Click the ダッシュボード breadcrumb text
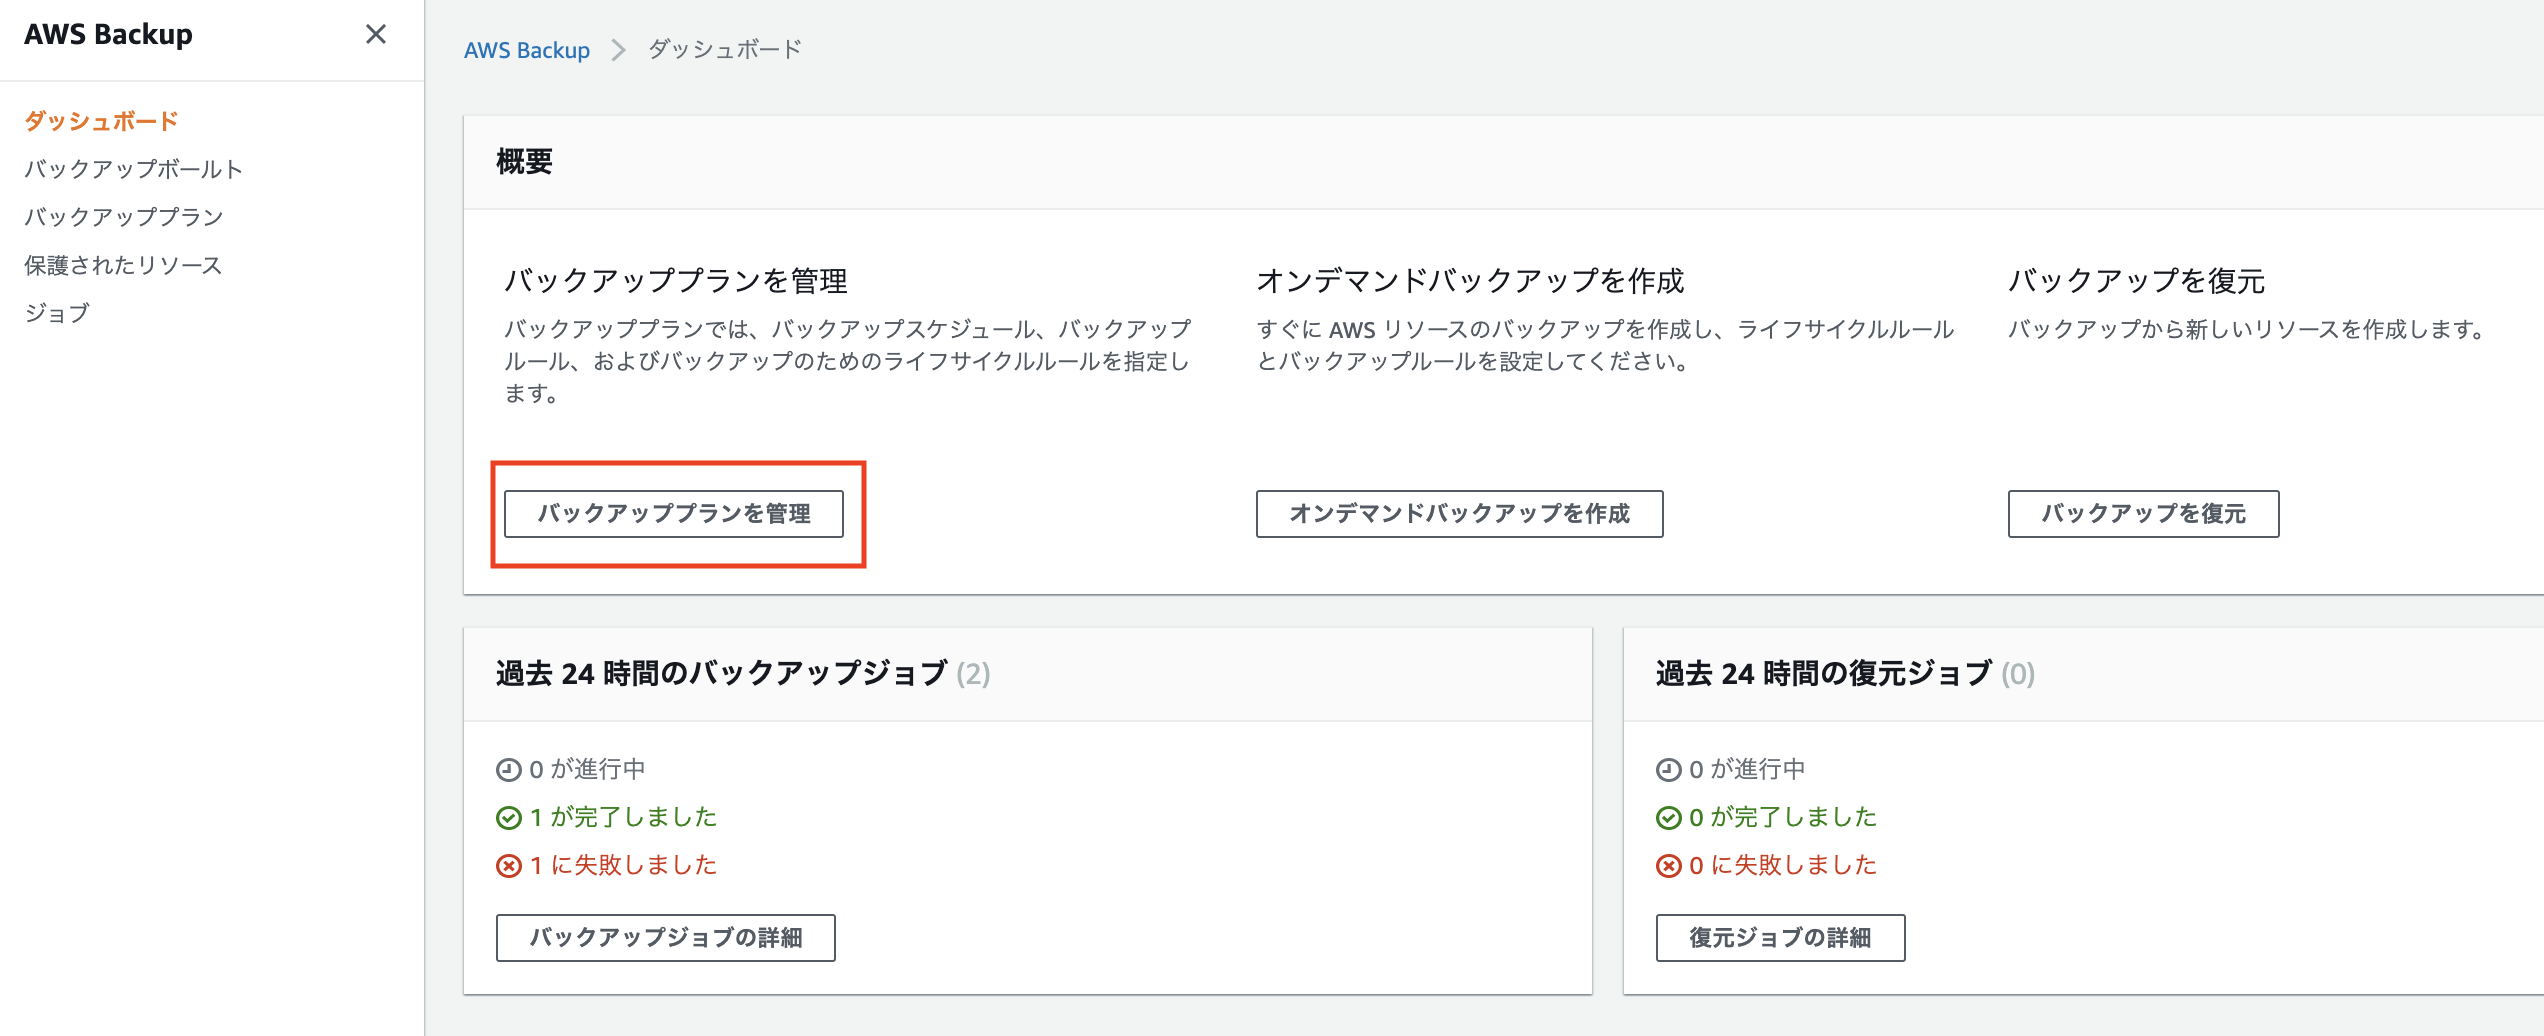Screen dimensions: 2544x1036 click(x=725, y=50)
